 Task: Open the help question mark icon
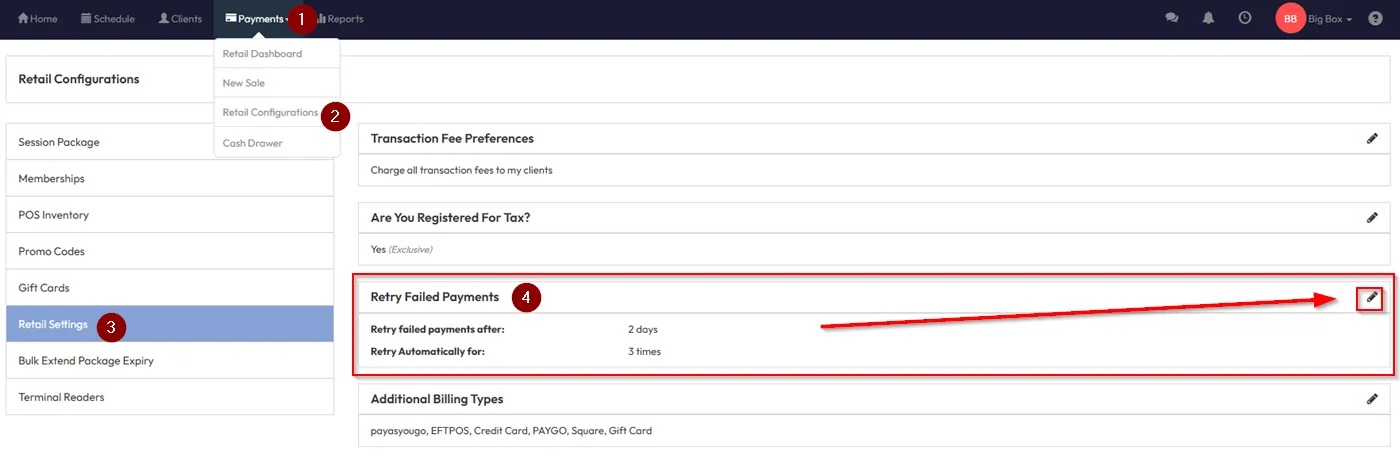point(1376,19)
